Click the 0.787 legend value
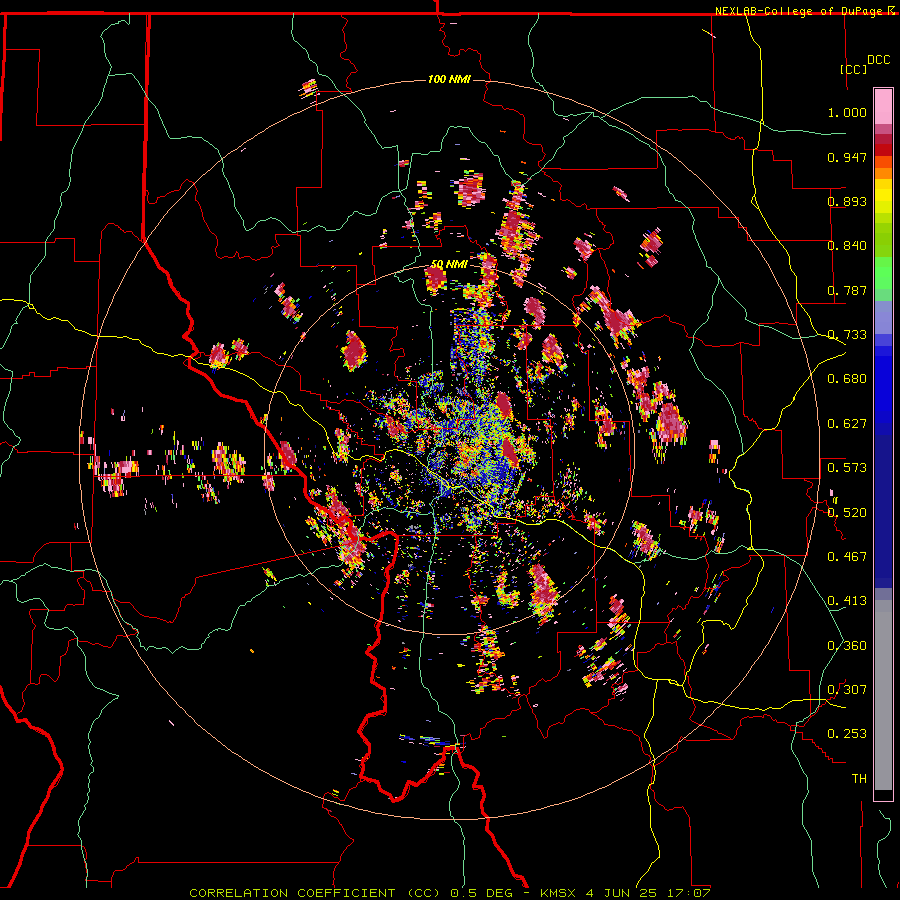The image size is (900, 900). click(847, 290)
